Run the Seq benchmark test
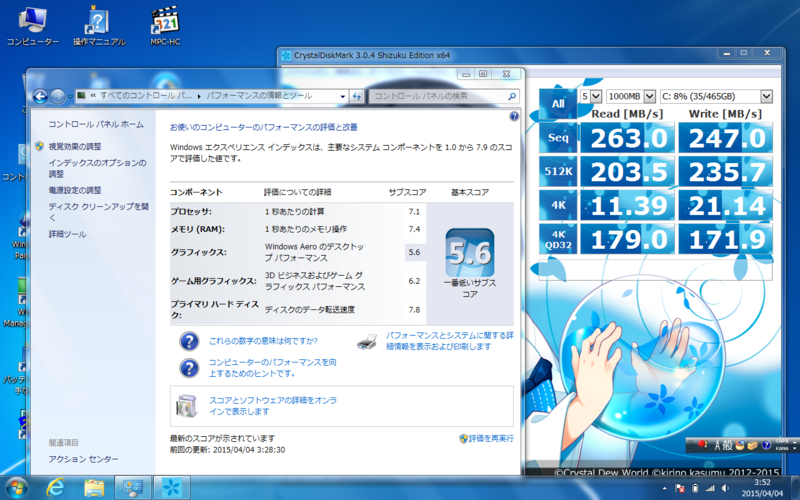 tap(558, 138)
